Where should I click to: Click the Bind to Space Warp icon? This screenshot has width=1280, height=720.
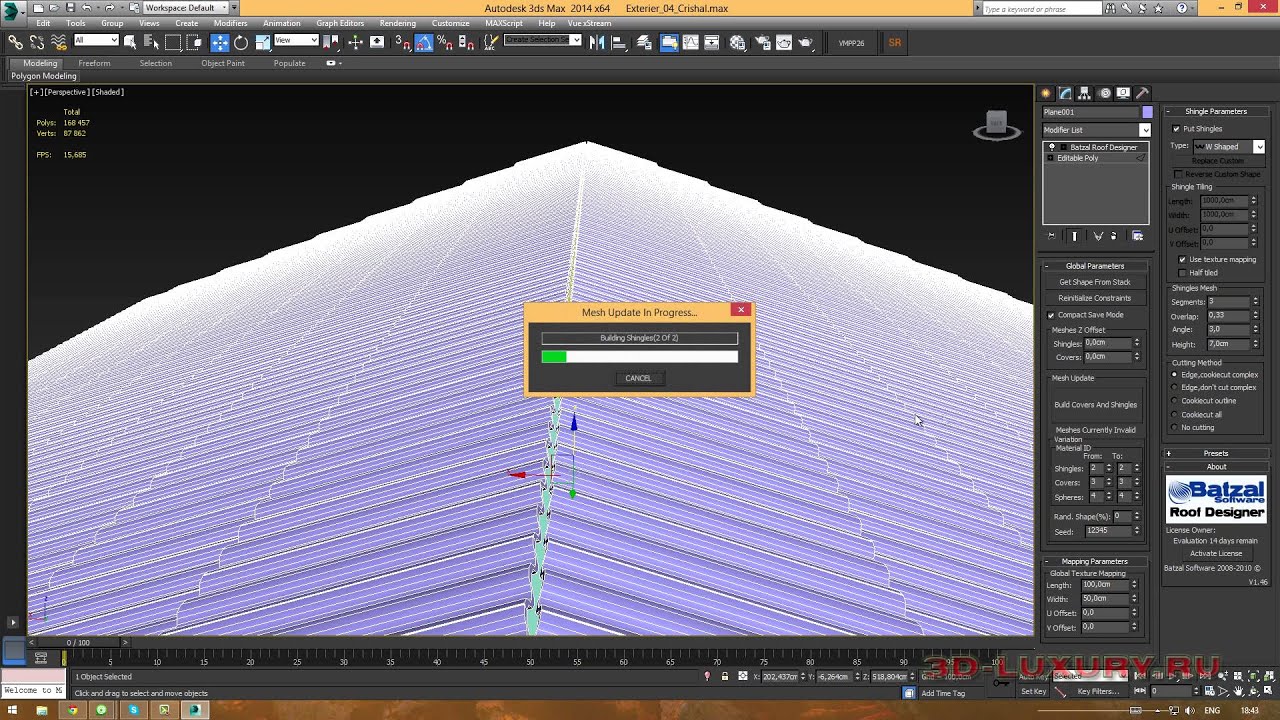(58, 43)
